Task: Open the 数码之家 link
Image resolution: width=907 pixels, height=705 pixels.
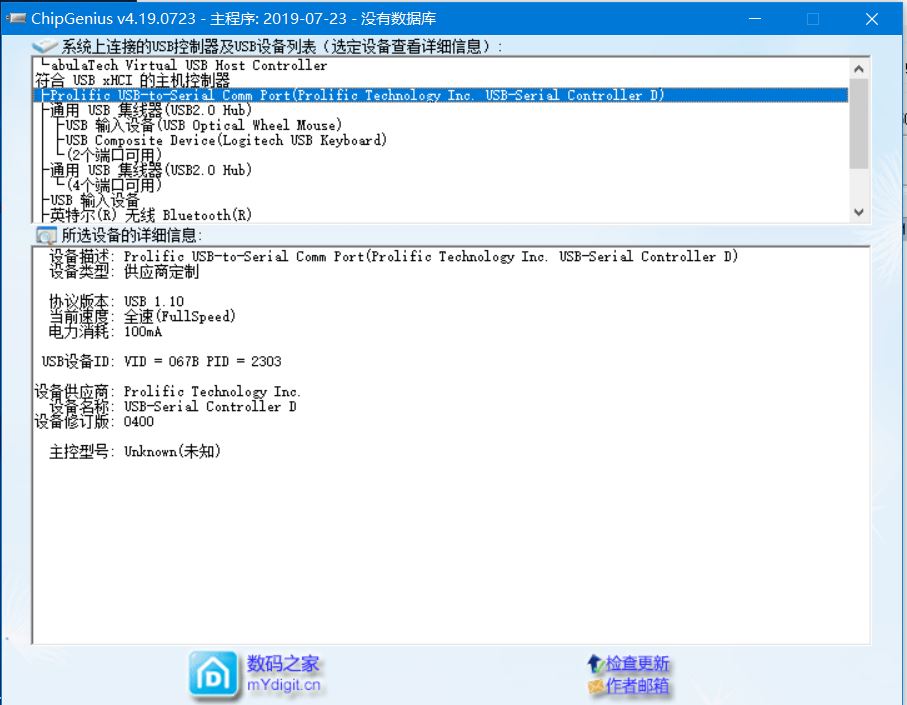Action: [x=283, y=663]
